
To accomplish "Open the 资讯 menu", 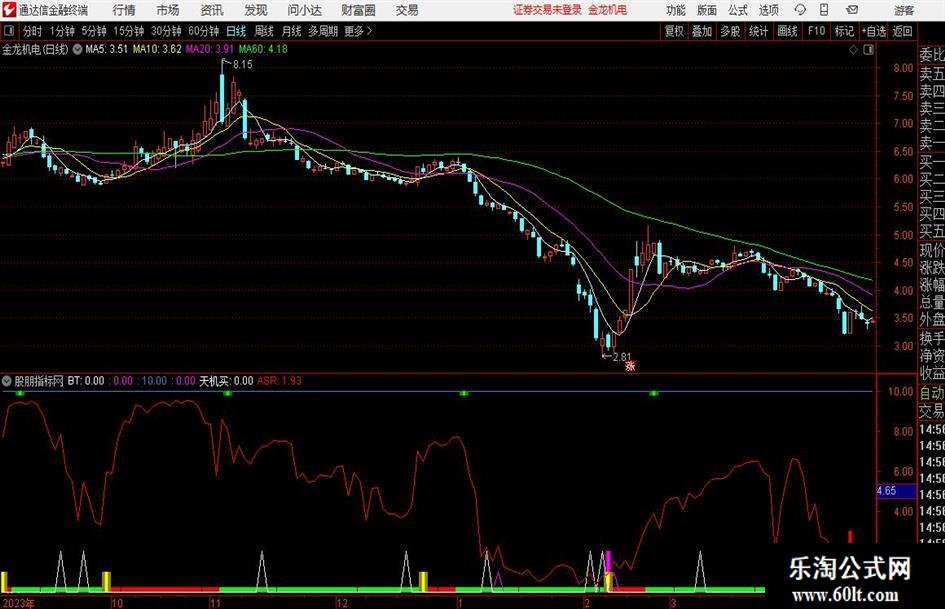I will pos(212,10).
